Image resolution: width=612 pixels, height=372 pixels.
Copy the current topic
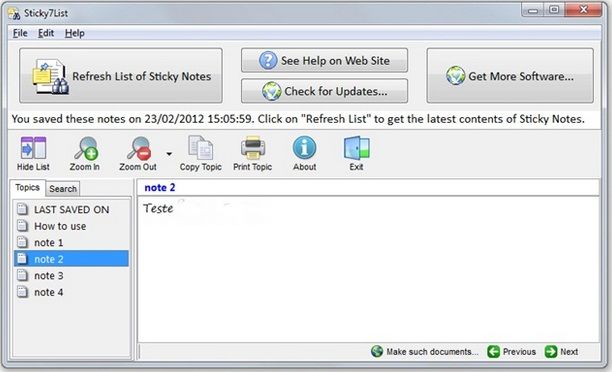[201, 153]
